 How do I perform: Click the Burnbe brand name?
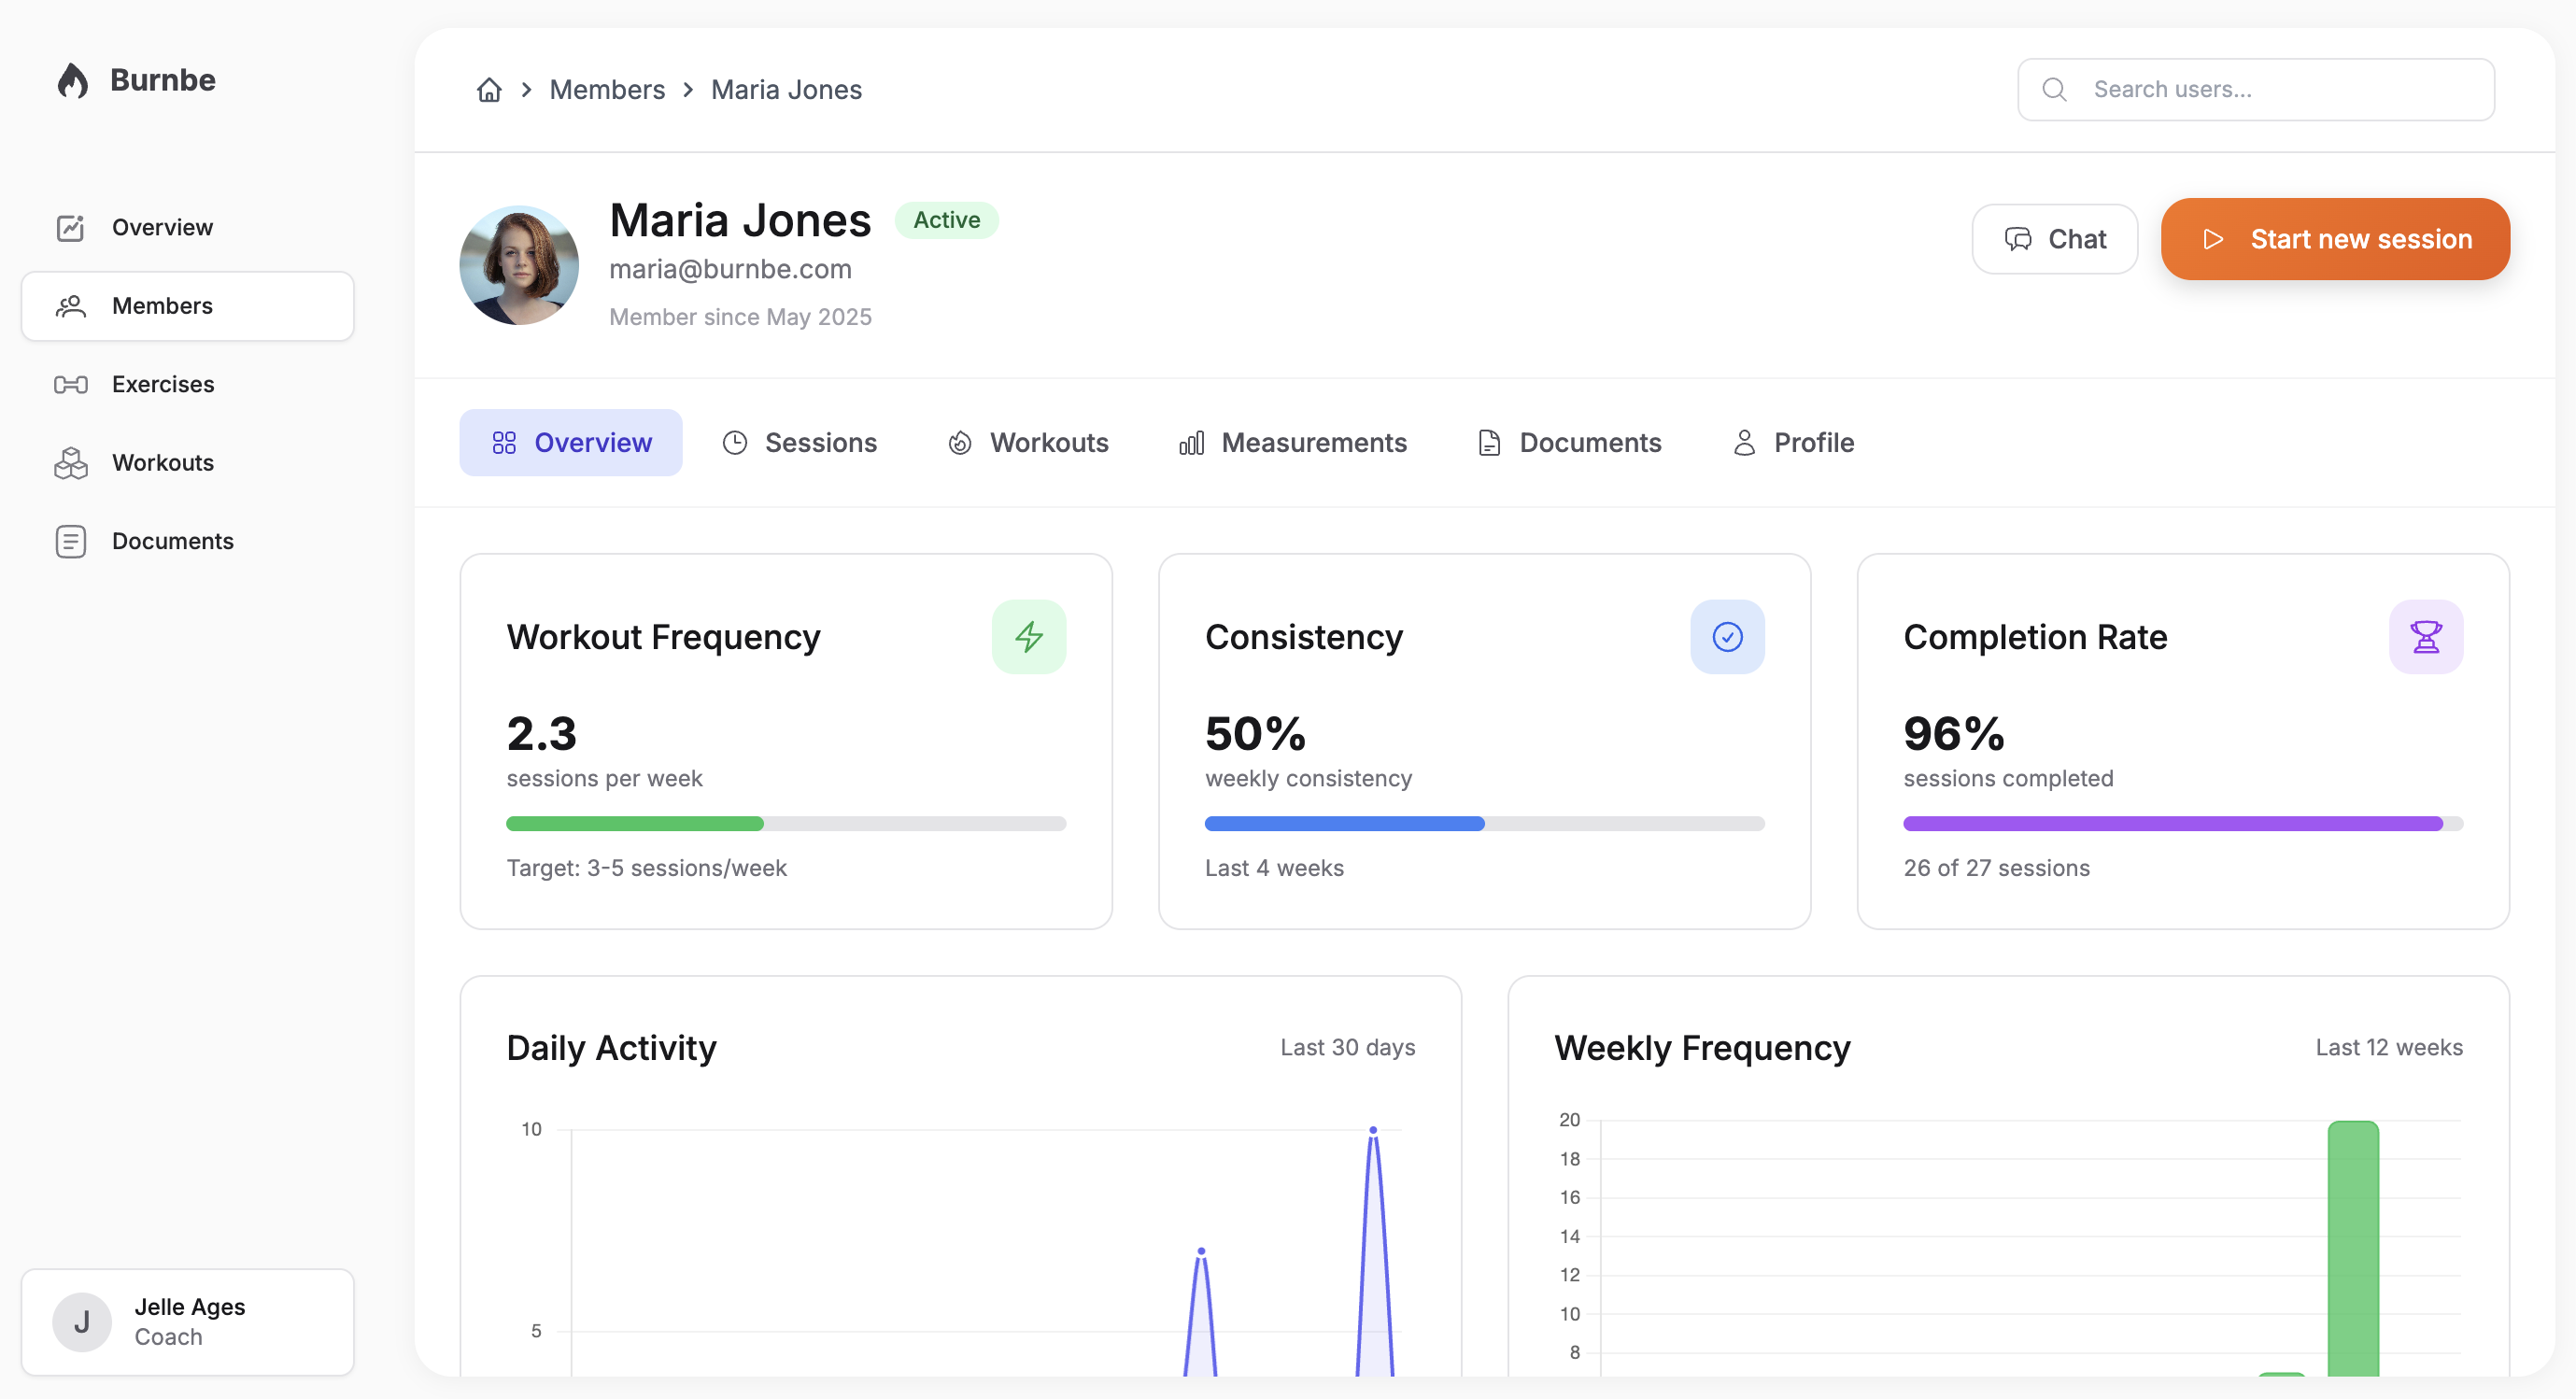[163, 80]
